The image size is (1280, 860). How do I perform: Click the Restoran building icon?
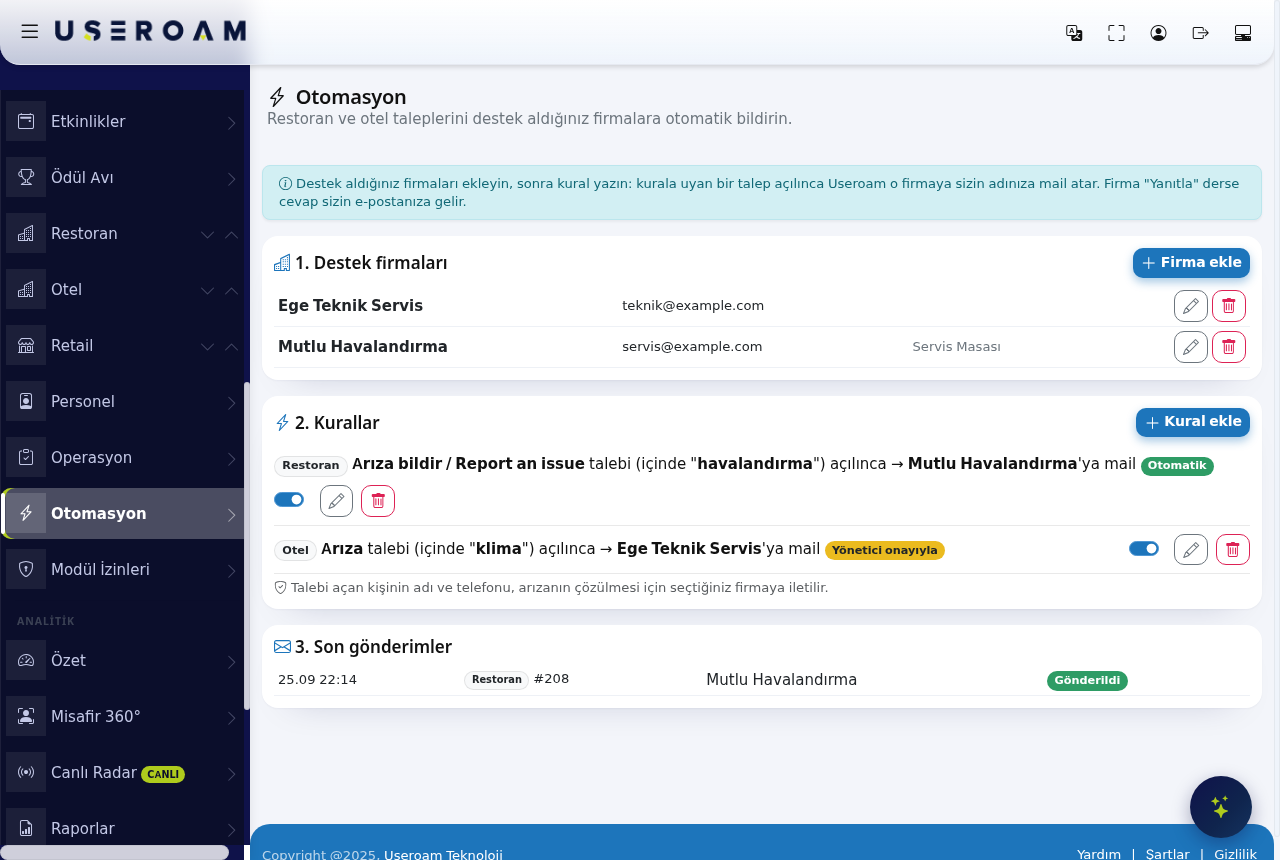click(x=26, y=234)
